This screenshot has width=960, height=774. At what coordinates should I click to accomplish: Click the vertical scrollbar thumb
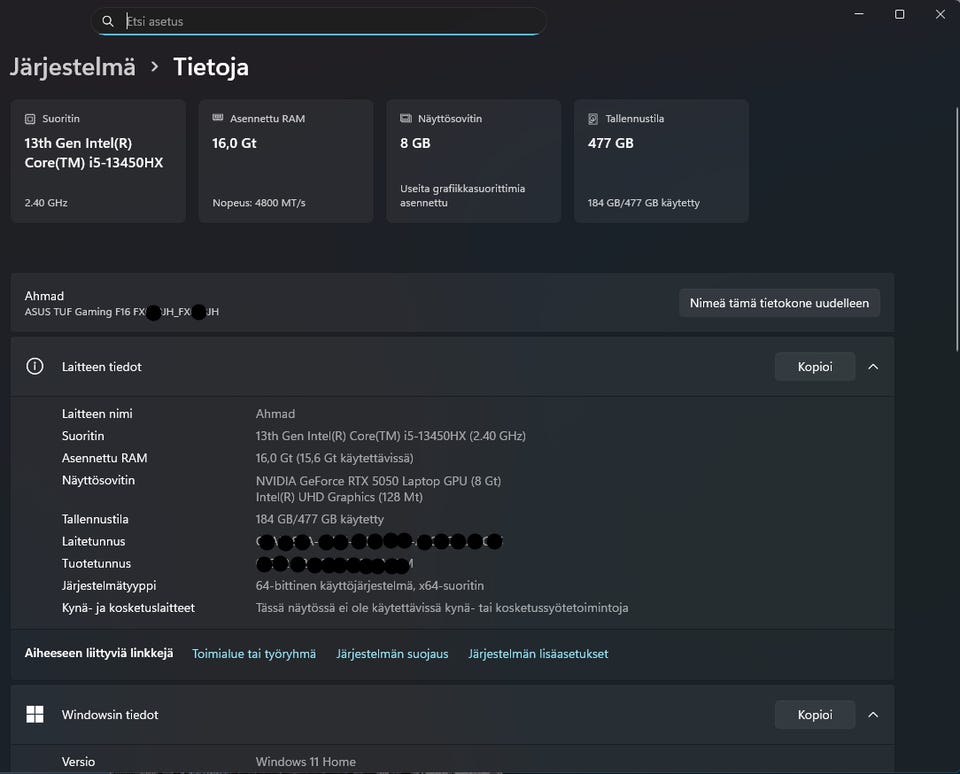click(957, 230)
